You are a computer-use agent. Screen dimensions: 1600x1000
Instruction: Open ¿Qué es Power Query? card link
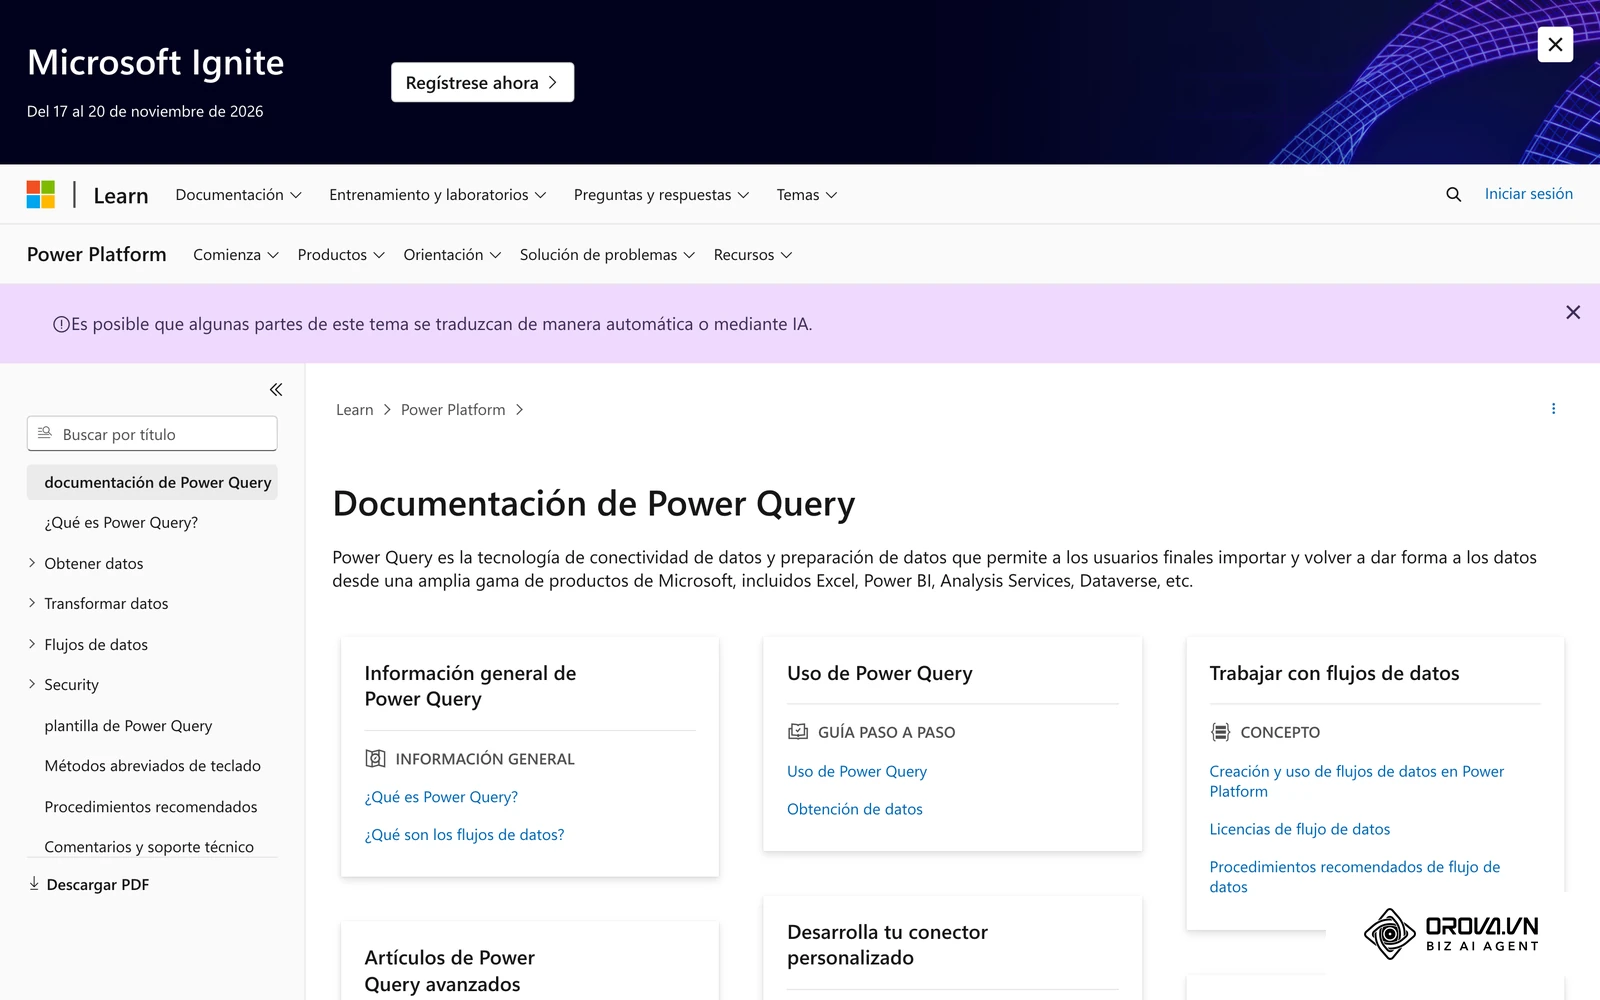441,797
